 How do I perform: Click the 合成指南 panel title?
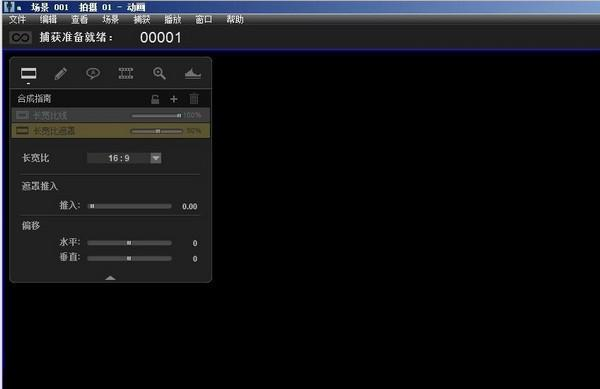[34, 99]
